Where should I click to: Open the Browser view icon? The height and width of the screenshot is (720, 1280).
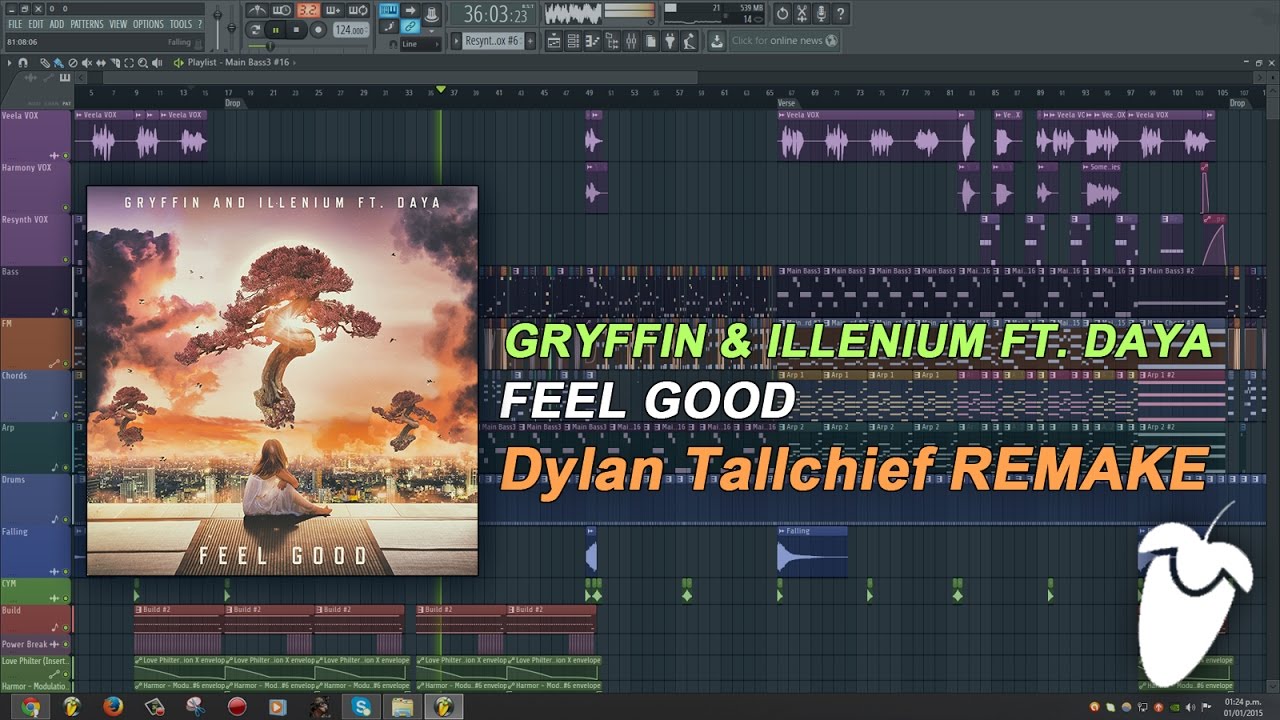click(610, 41)
